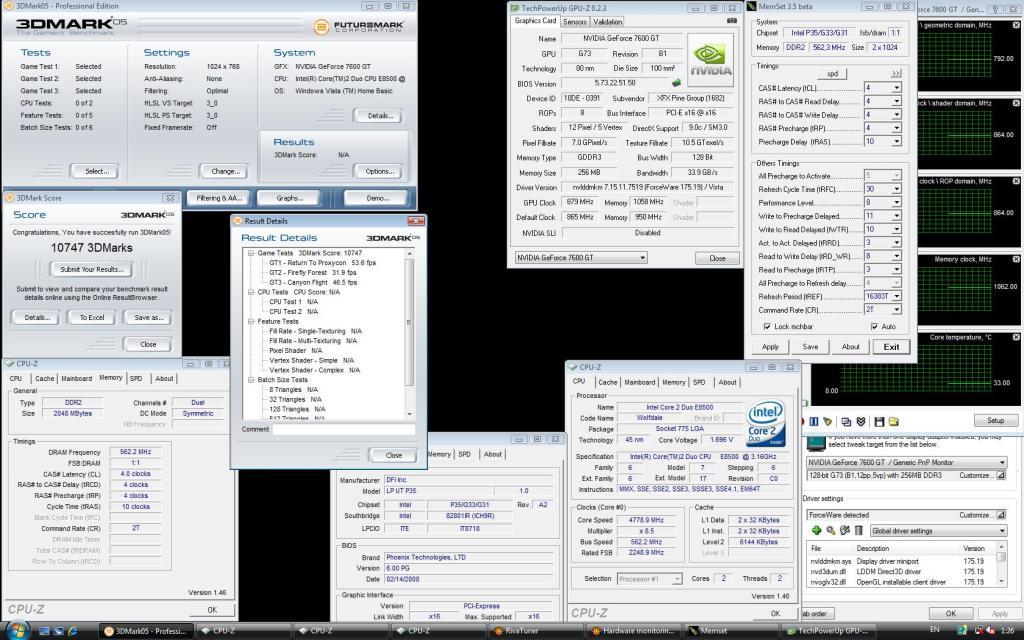This screenshot has height=640, width=1024.
Task: Collapse the Game Tests tree node
Action: click(251, 253)
